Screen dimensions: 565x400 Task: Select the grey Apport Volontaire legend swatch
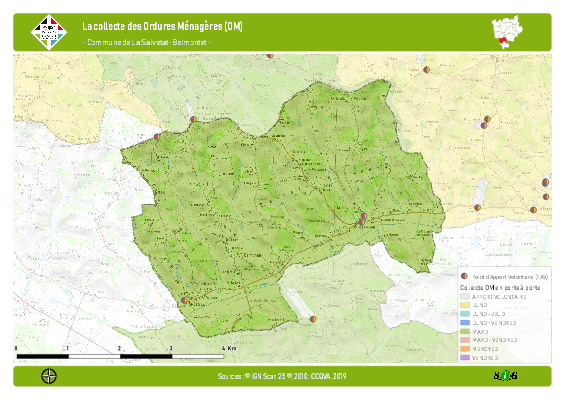(x=465, y=297)
